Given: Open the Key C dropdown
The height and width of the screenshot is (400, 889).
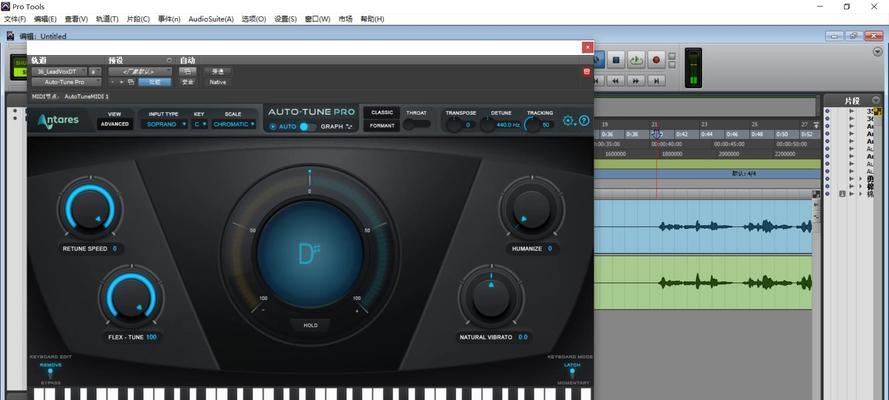Looking at the screenshot, I should pos(200,124).
